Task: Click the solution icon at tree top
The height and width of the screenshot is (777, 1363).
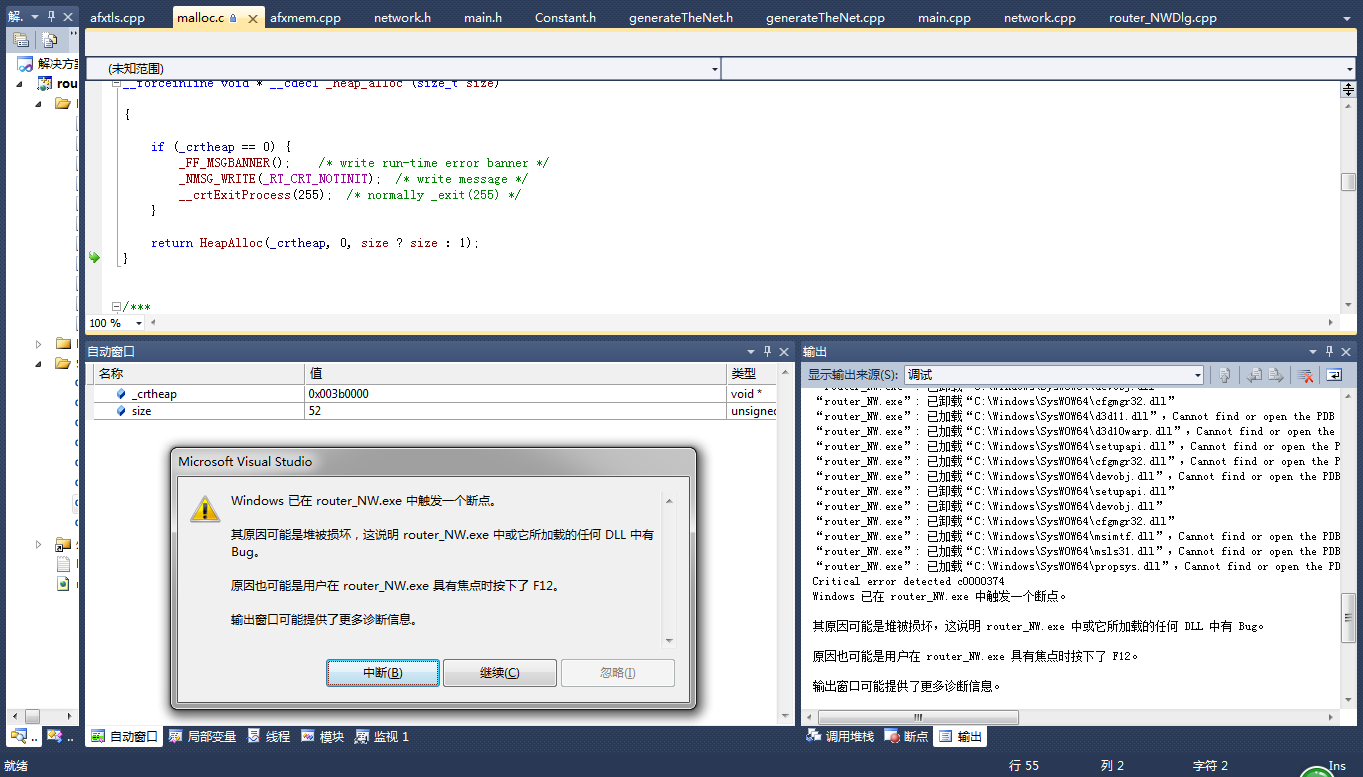Action: point(25,64)
